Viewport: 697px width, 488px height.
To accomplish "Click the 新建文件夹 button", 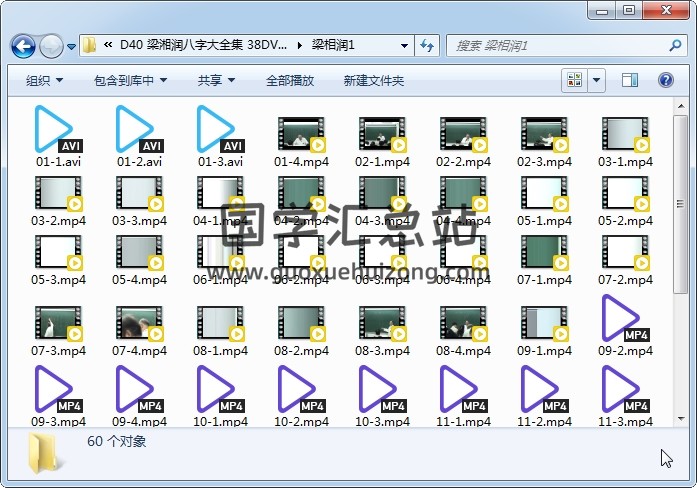I will (x=373, y=80).
